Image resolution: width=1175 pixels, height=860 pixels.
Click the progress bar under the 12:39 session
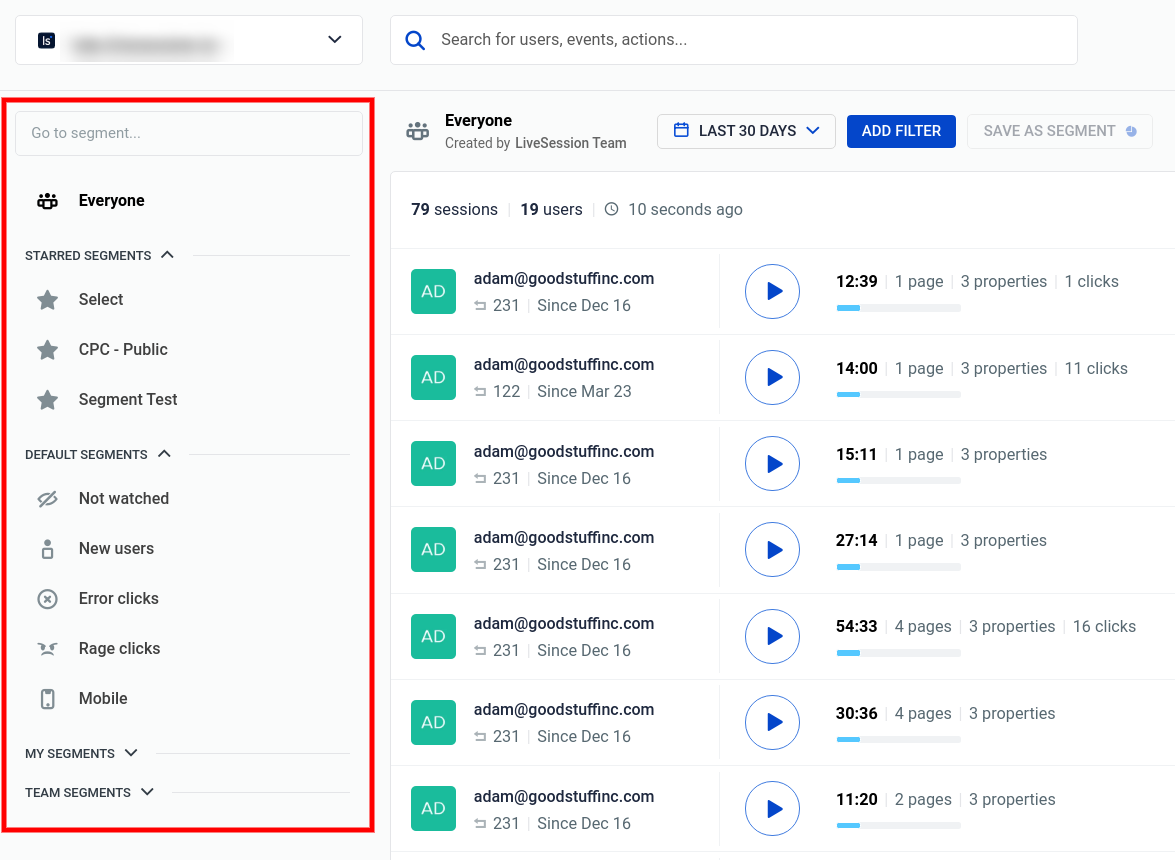point(898,308)
